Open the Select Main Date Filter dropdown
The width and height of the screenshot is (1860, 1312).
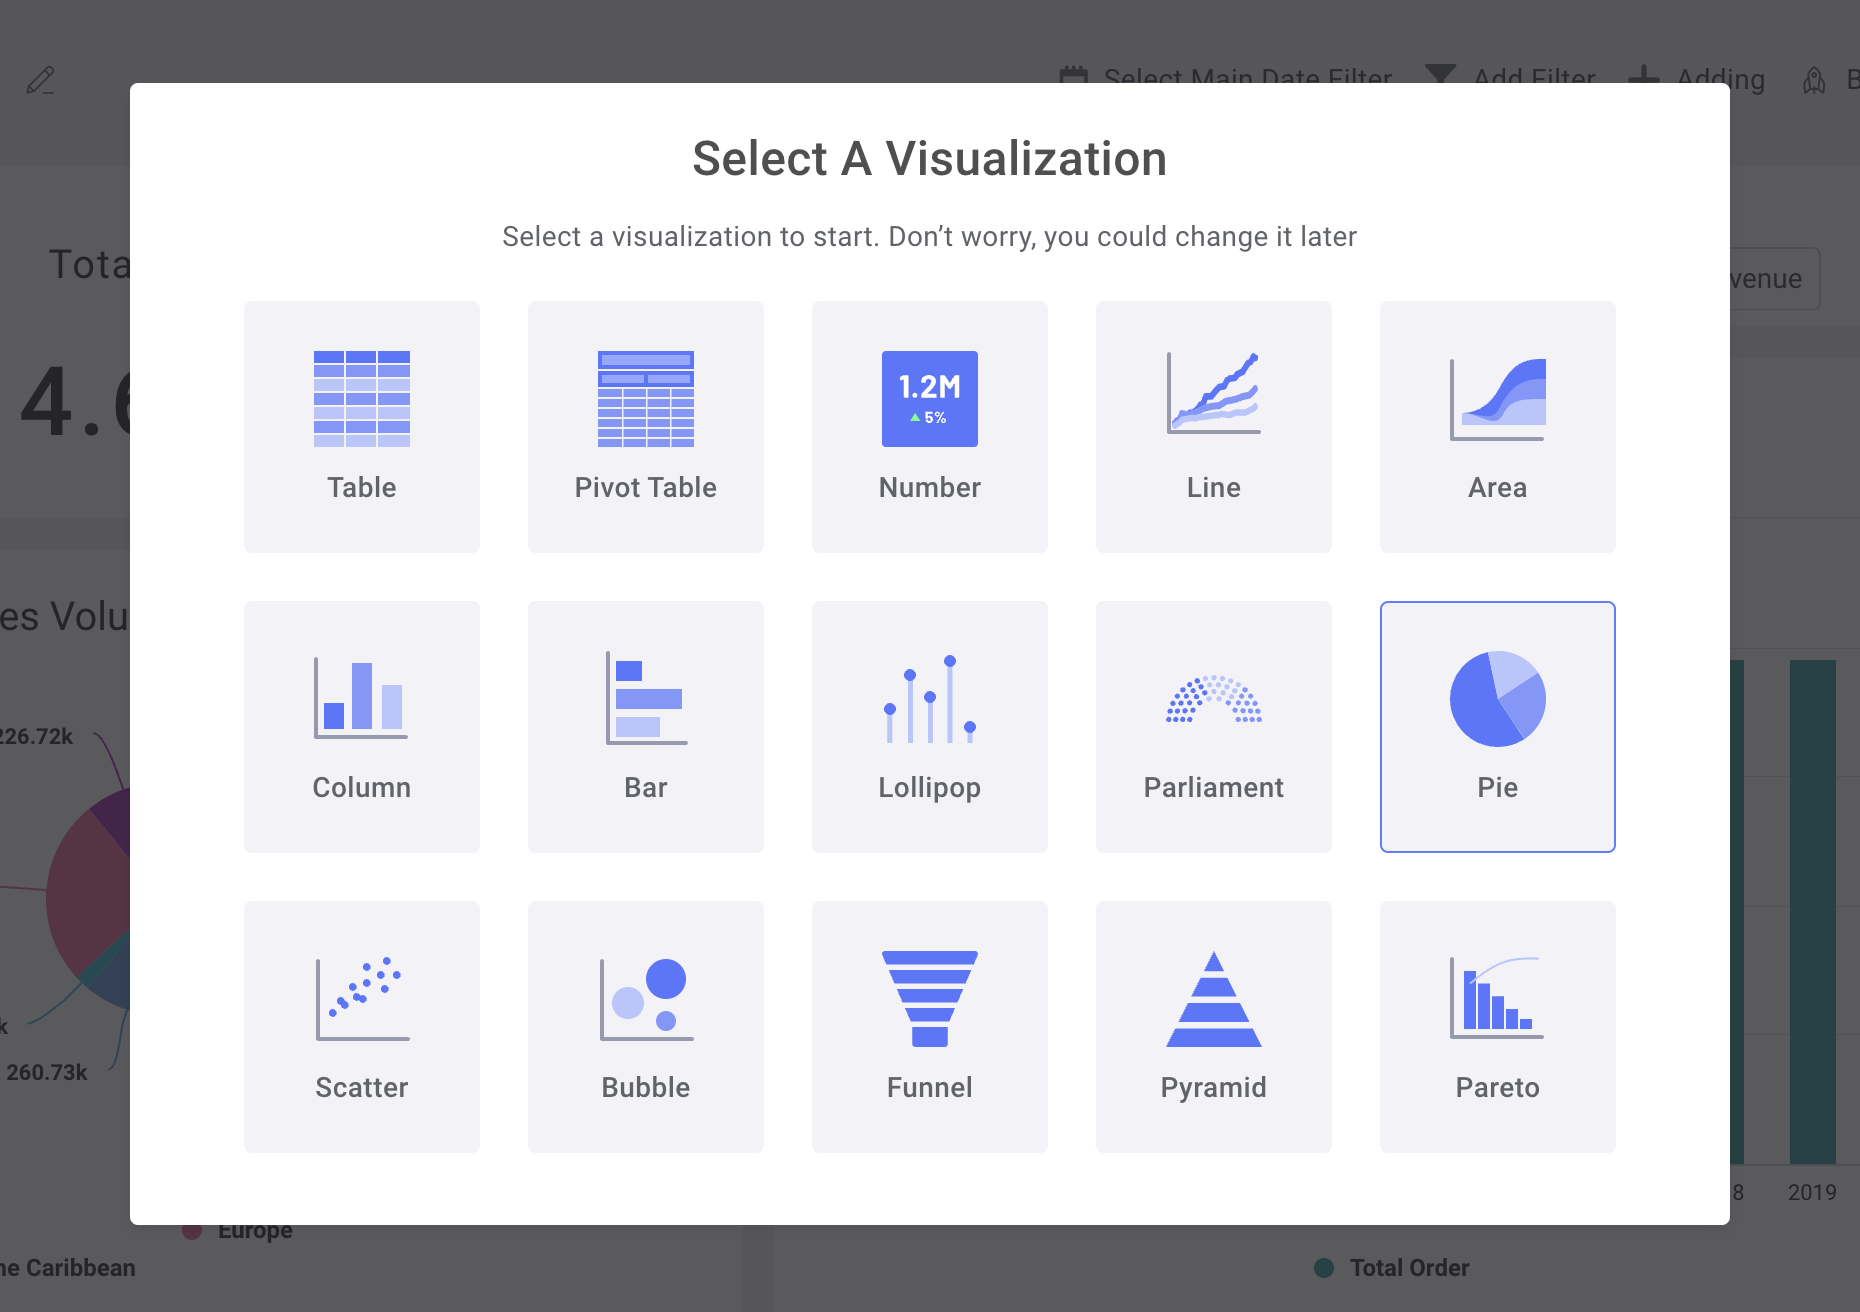click(x=1225, y=77)
